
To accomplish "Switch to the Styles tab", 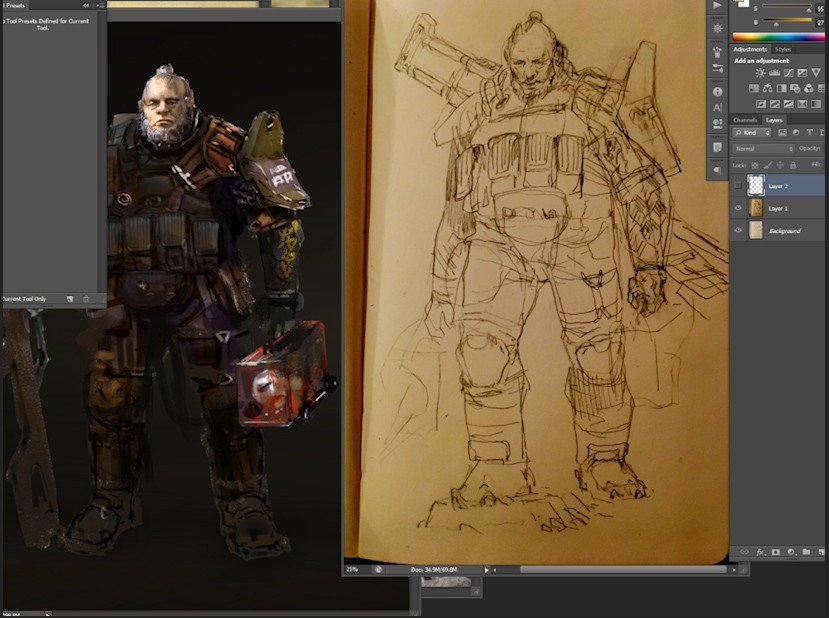I will click(x=783, y=49).
